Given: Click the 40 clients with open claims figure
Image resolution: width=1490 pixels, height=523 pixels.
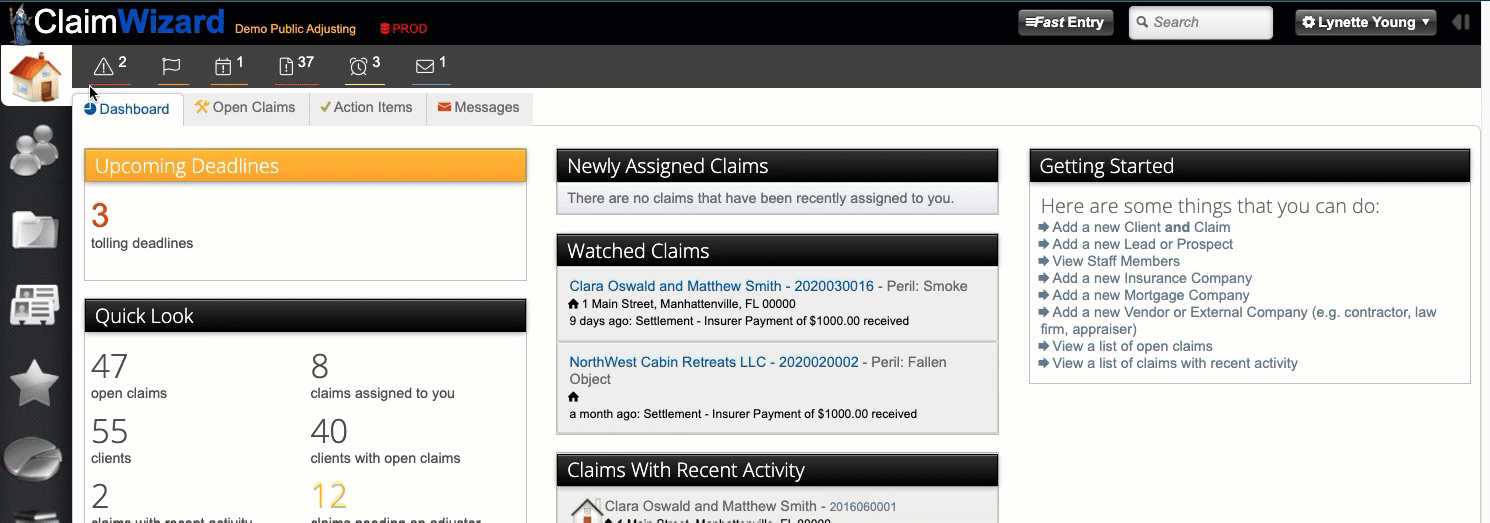Looking at the screenshot, I should 329,431.
